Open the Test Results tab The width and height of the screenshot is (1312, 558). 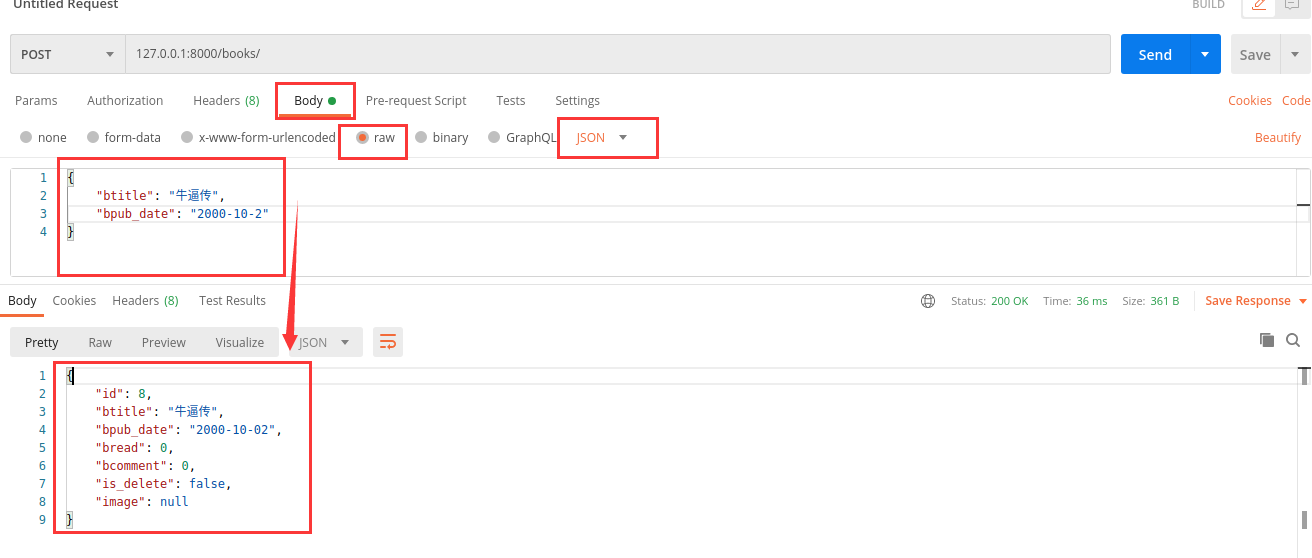point(232,301)
